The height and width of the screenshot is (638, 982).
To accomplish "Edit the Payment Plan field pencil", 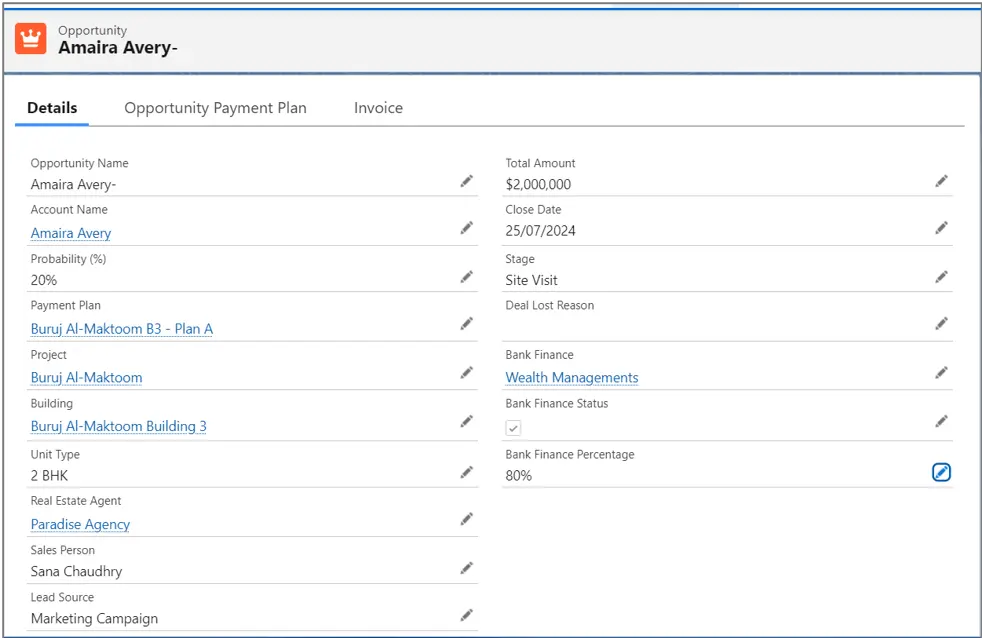I will point(467,324).
